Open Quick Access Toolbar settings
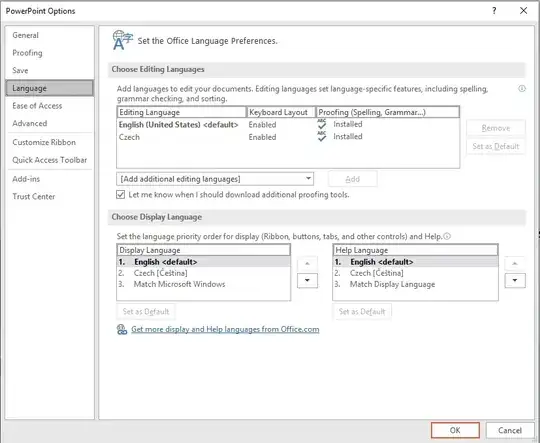540x443 pixels. pos(50,160)
